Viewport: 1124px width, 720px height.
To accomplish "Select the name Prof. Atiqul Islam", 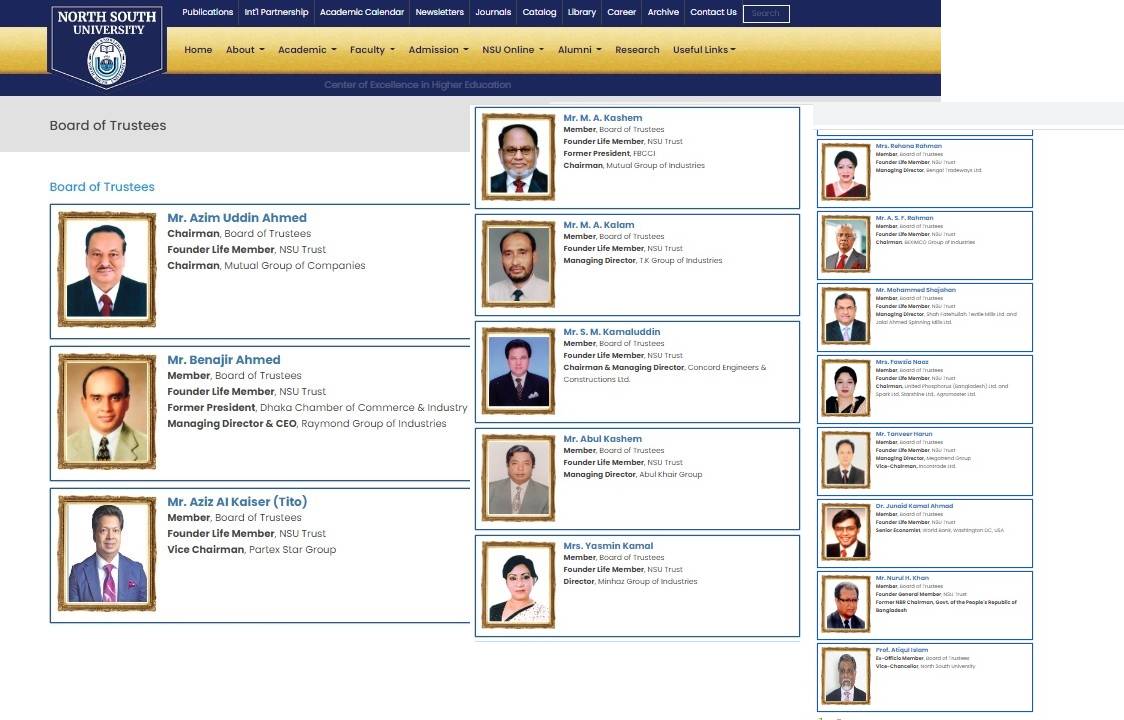I will (x=901, y=649).
